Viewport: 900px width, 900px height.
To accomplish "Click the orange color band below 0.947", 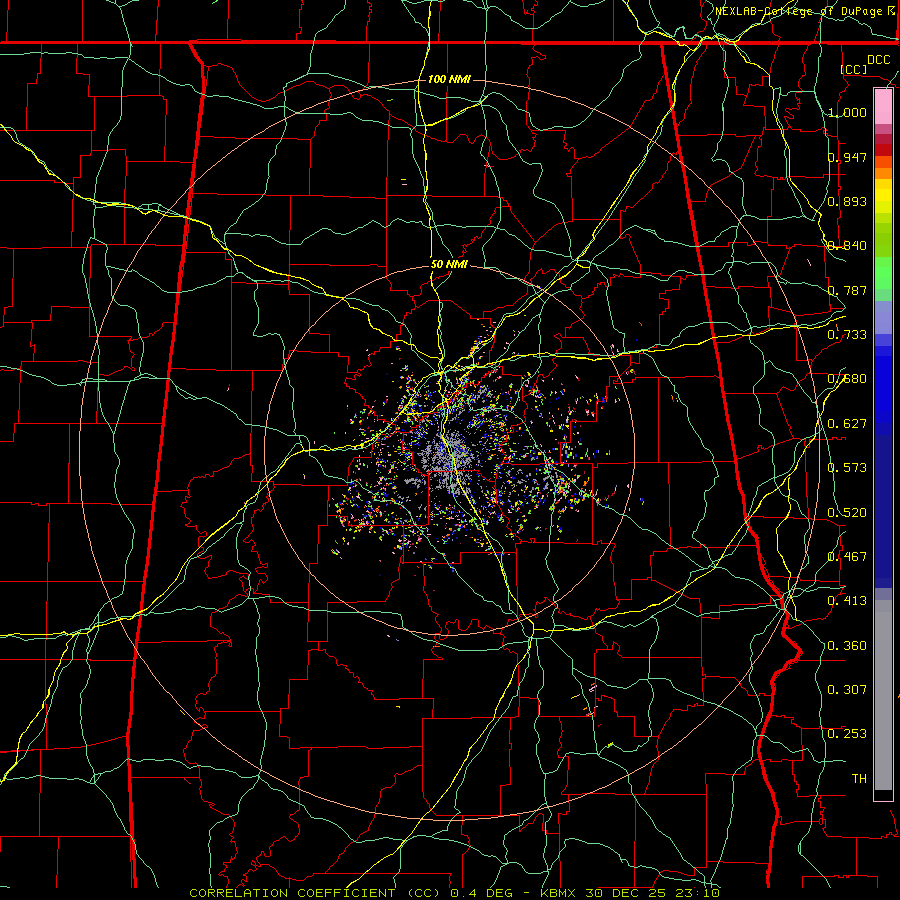I will (x=883, y=173).
